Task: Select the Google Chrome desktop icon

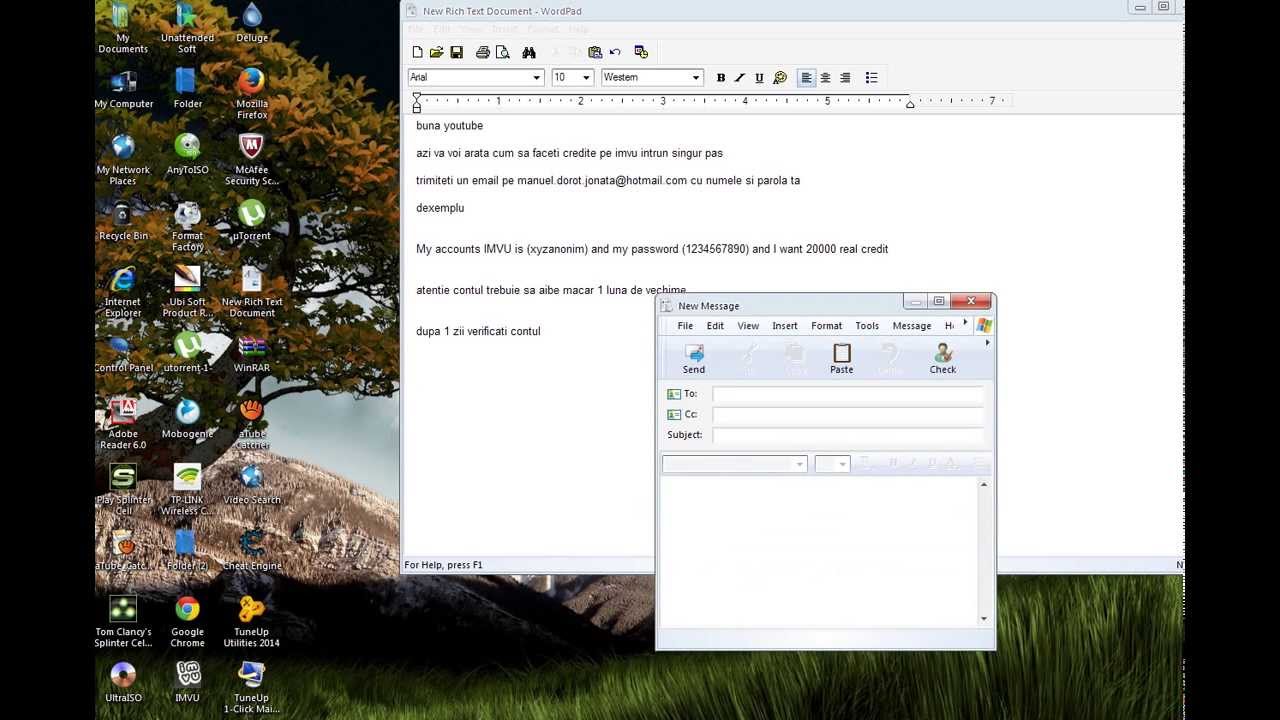Action: click(187, 622)
